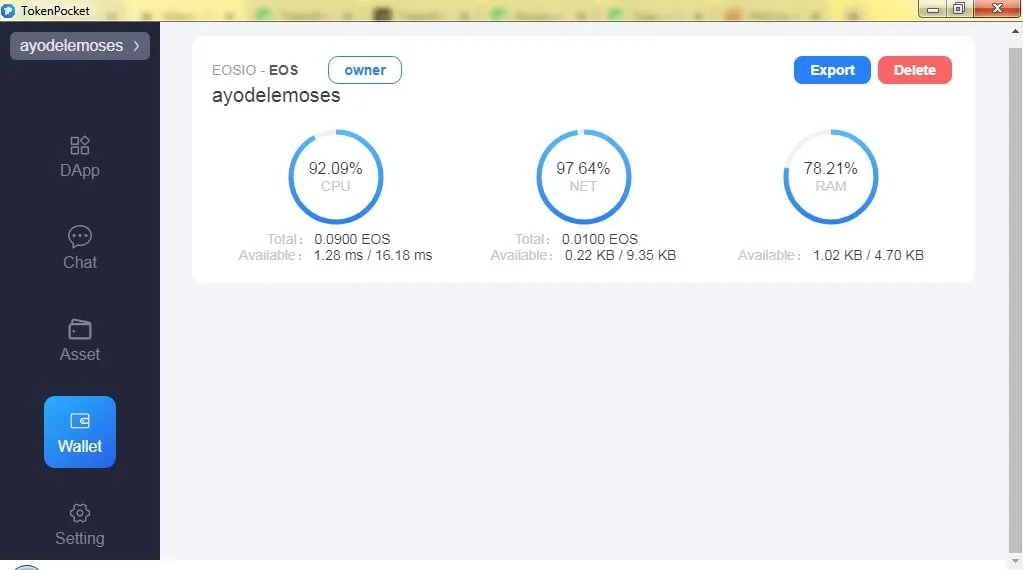Click the CPU total 0.0900 EOS value
This screenshot has height=570, width=1023.
click(x=352, y=239)
